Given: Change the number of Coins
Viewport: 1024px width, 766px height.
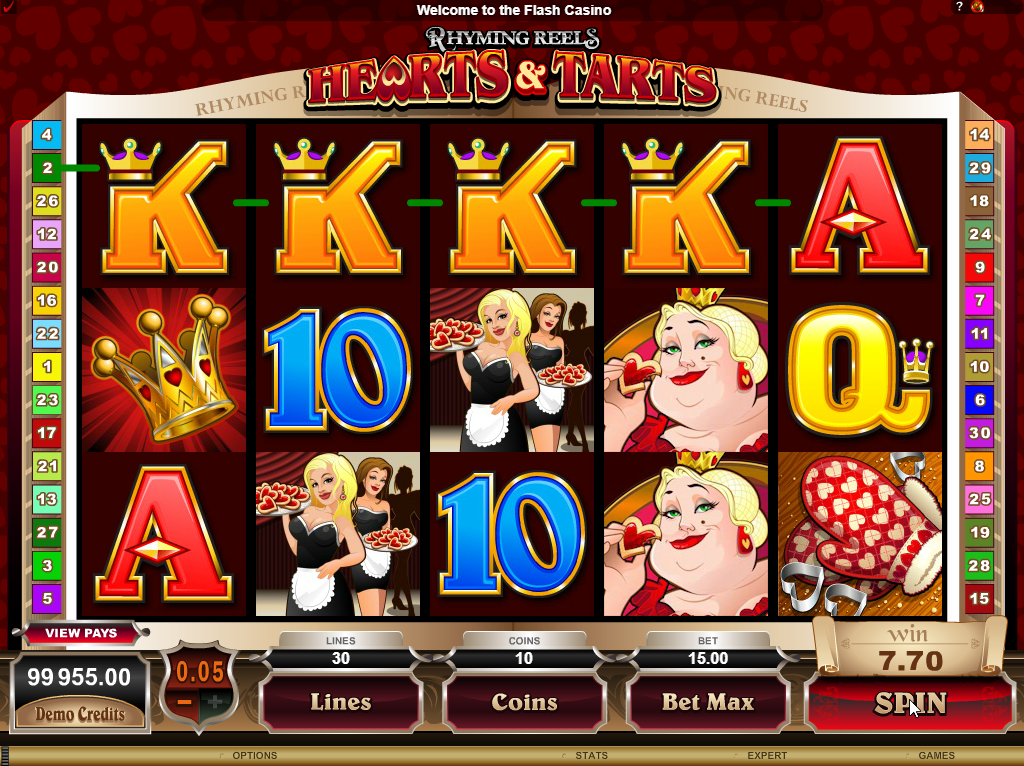Looking at the screenshot, I should 524,703.
